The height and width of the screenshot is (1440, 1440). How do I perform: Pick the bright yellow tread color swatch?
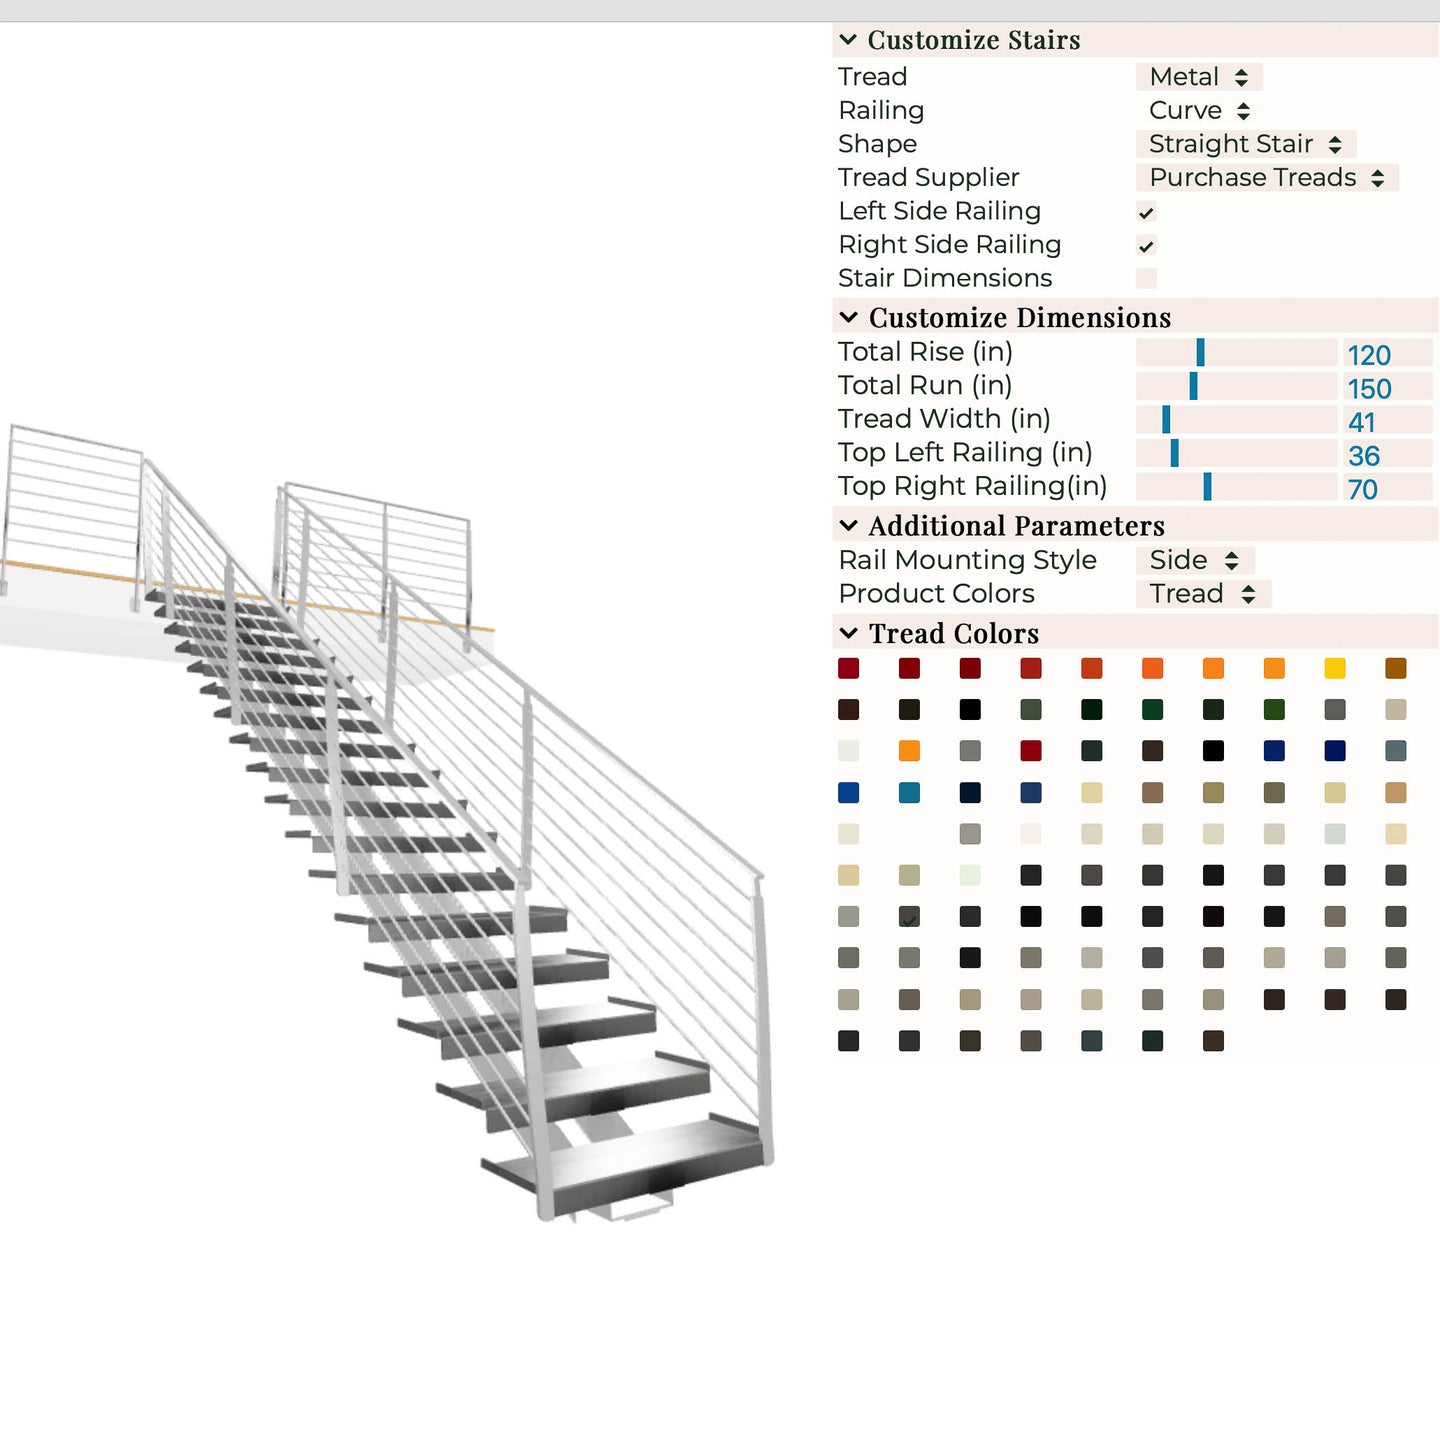point(1335,669)
